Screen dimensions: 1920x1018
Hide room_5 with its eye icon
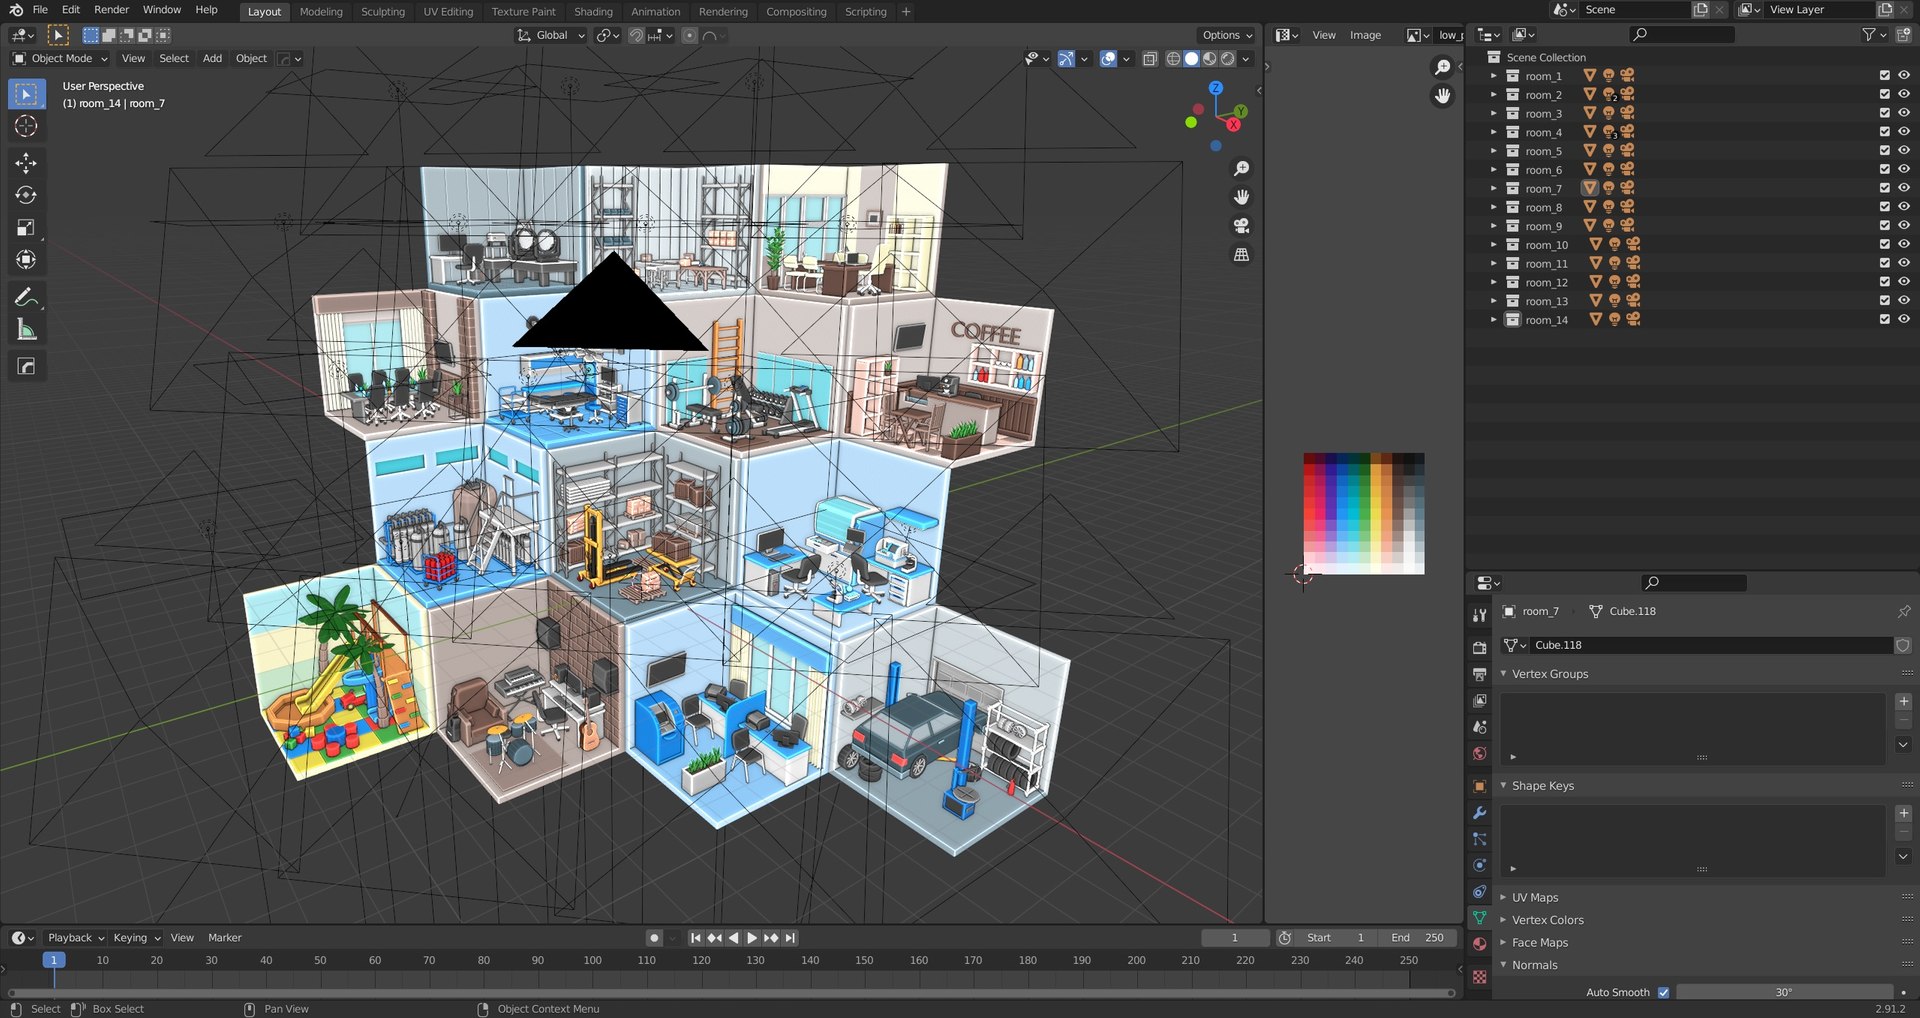click(x=1903, y=151)
